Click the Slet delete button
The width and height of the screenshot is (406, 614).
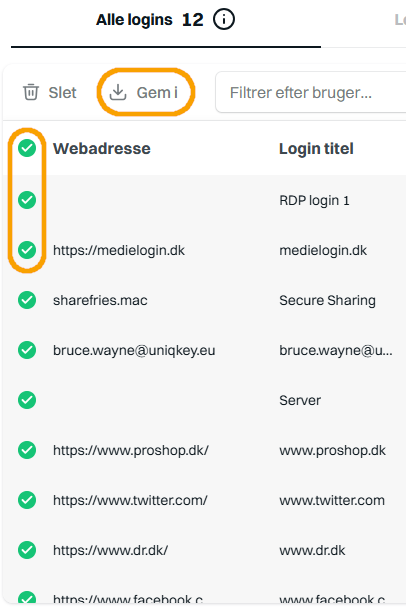click(x=50, y=92)
